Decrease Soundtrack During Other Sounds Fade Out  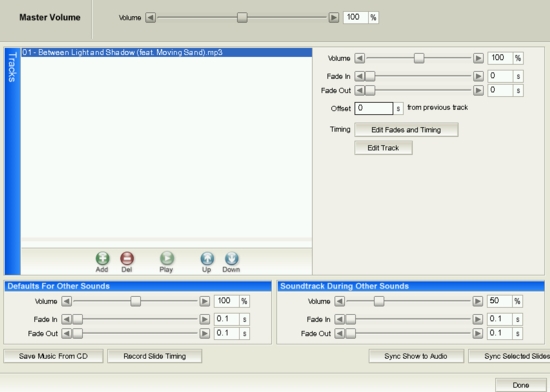coord(340,333)
